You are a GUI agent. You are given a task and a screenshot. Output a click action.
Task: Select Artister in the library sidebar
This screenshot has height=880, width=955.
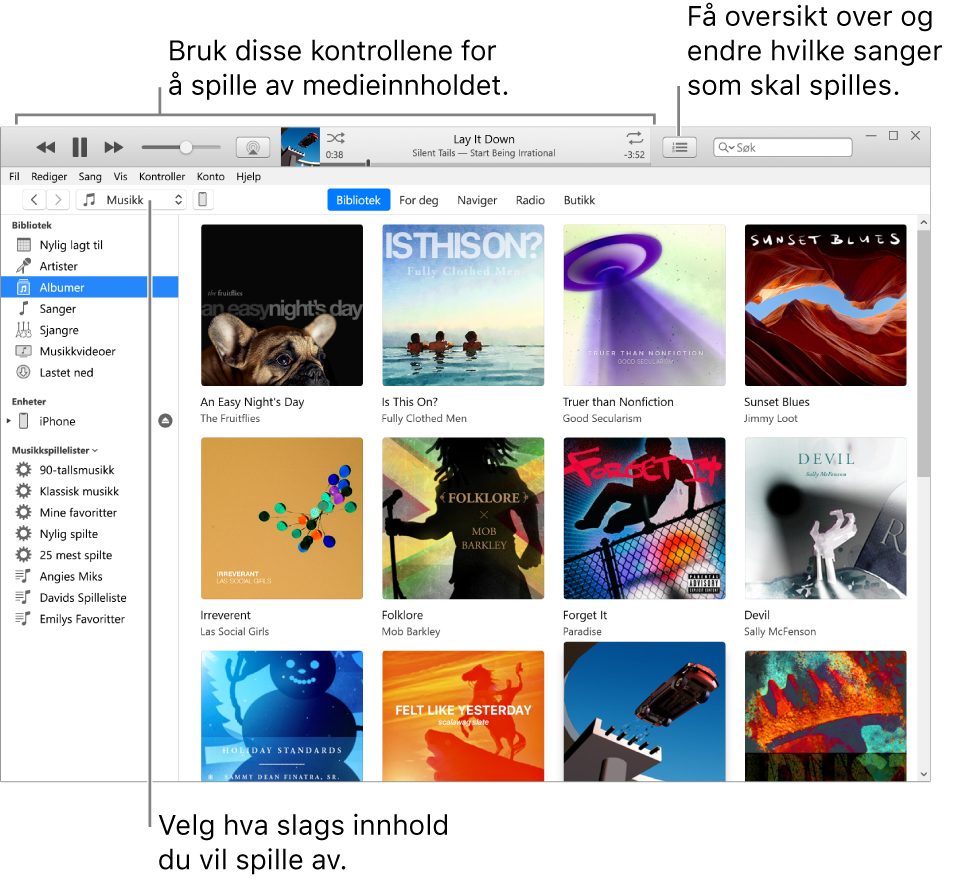point(90,266)
